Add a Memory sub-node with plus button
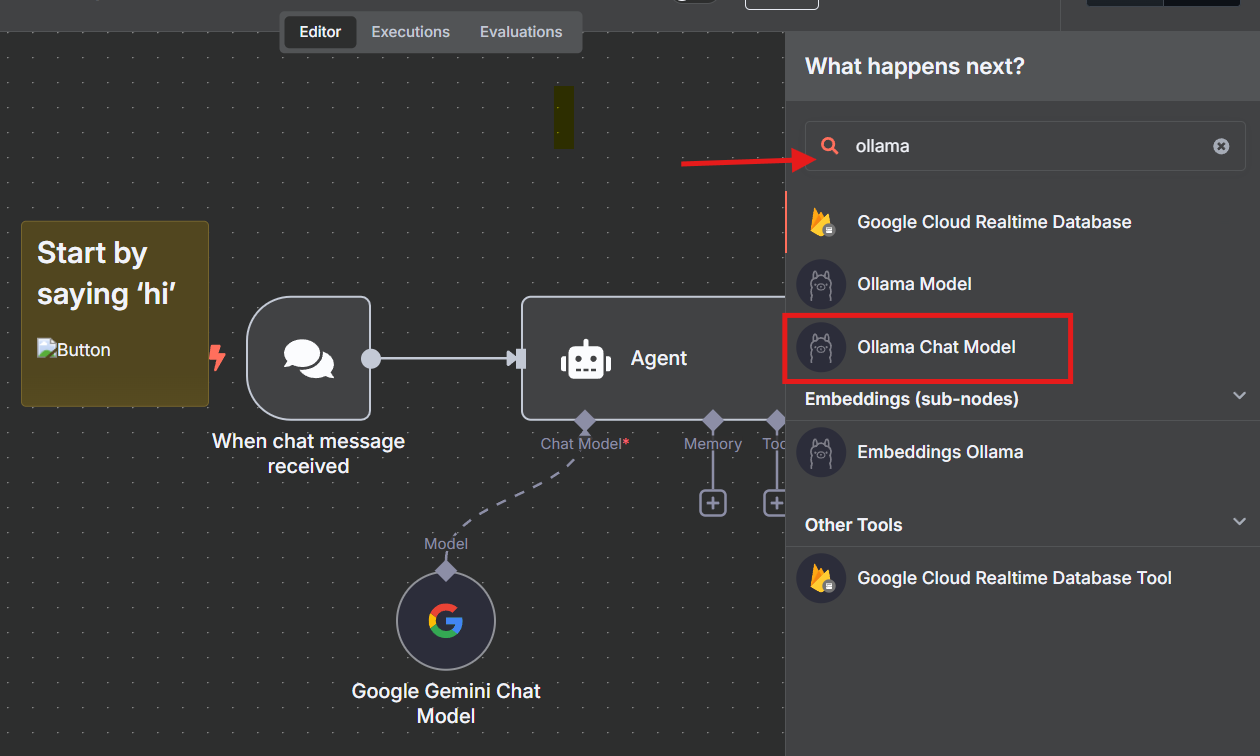The height and width of the screenshot is (756, 1260). (x=713, y=503)
